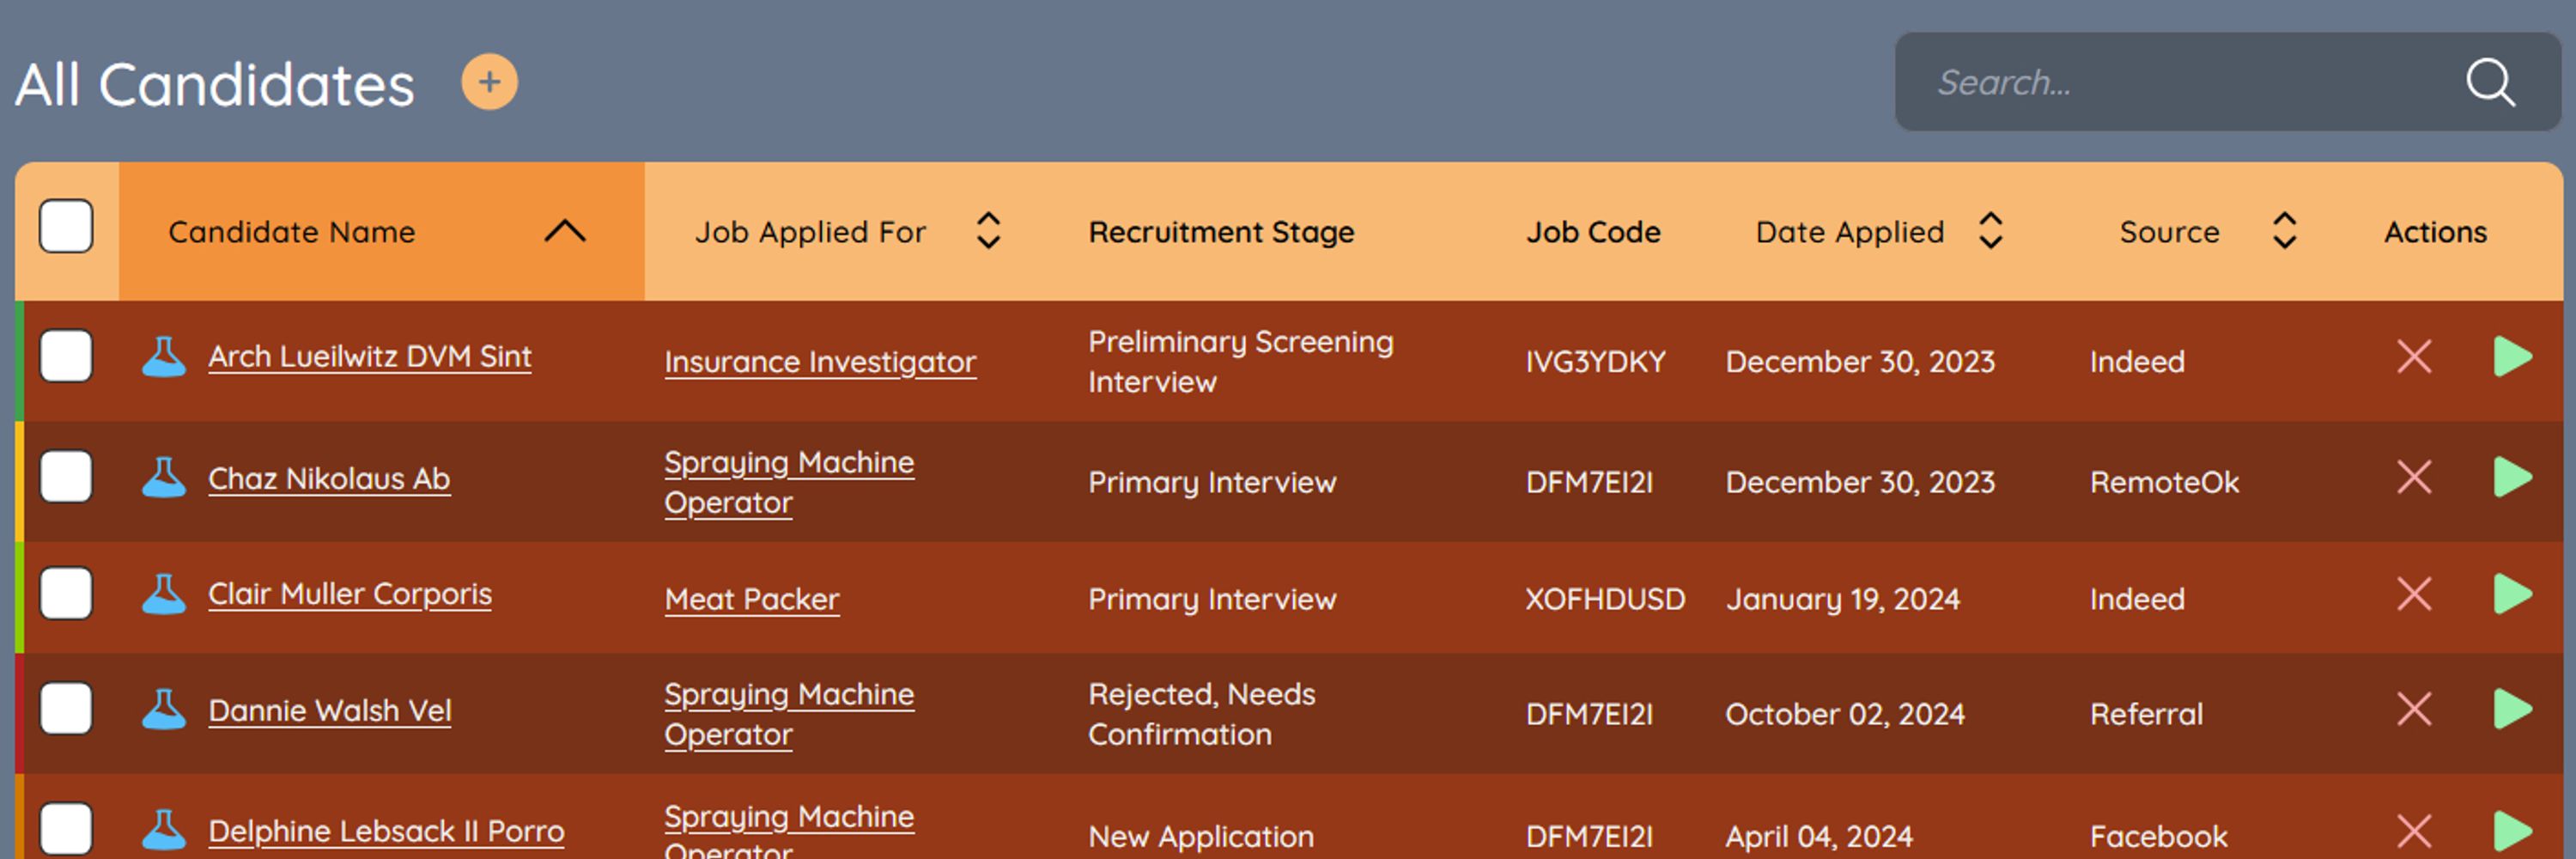
Task: Check the box for Chaz Nikolaus Ab
Action: pos(66,477)
